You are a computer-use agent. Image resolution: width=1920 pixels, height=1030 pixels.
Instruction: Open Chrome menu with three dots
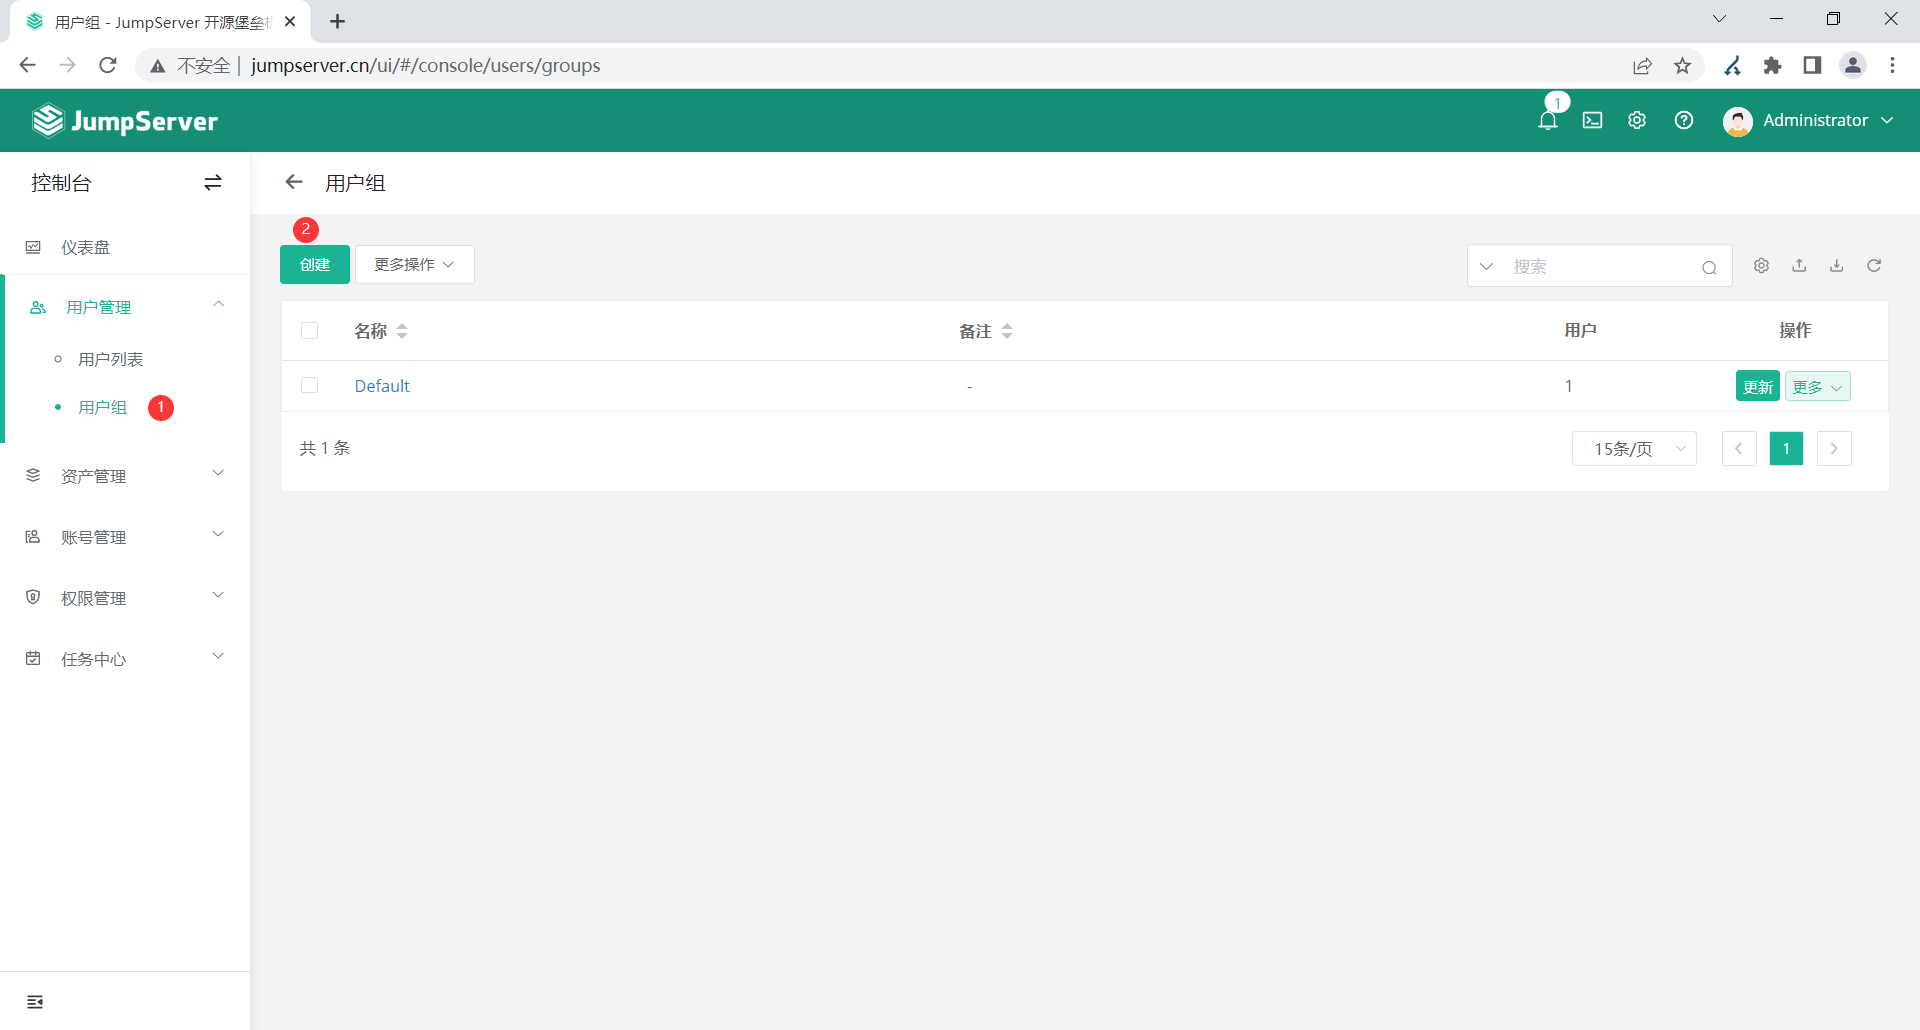click(1892, 65)
